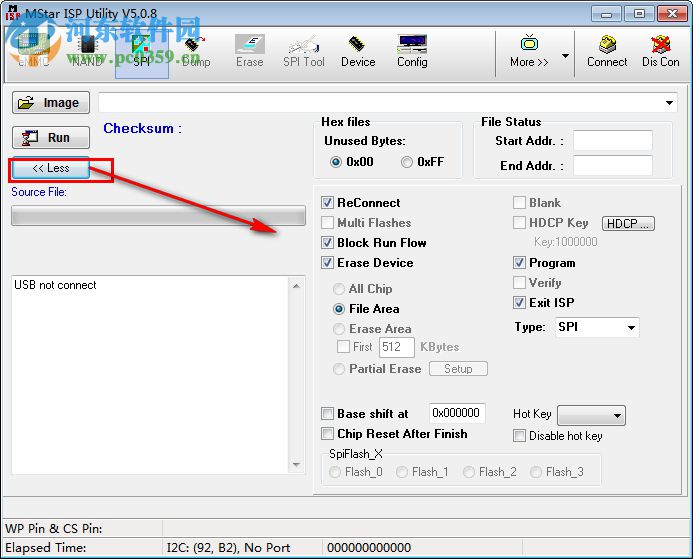Click the 000000000000 status bar value
693x559 pixels.
point(369,548)
